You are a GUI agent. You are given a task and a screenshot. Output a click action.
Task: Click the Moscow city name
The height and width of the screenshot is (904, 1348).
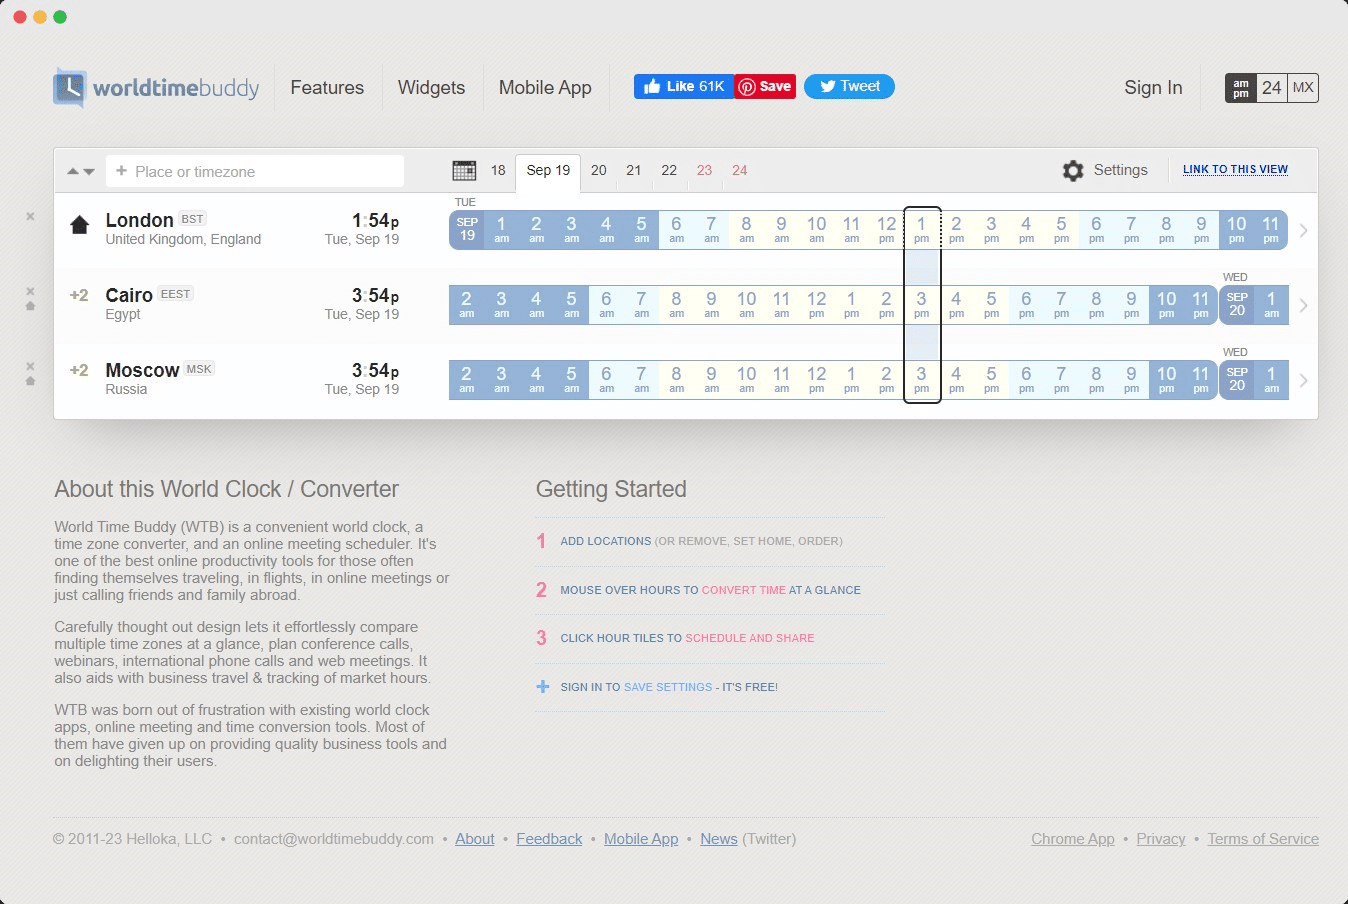click(x=142, y=370)
